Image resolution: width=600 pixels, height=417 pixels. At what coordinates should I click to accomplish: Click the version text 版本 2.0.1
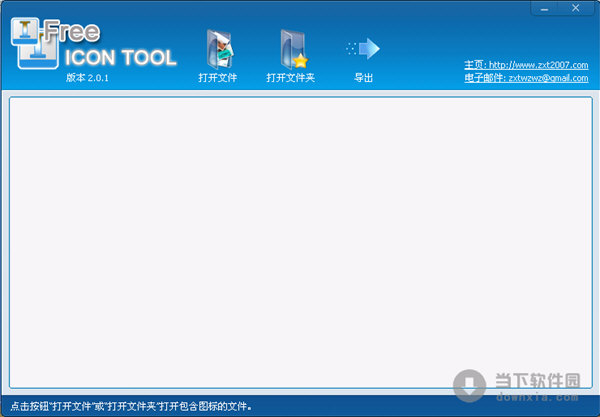[x=87, y=78]
